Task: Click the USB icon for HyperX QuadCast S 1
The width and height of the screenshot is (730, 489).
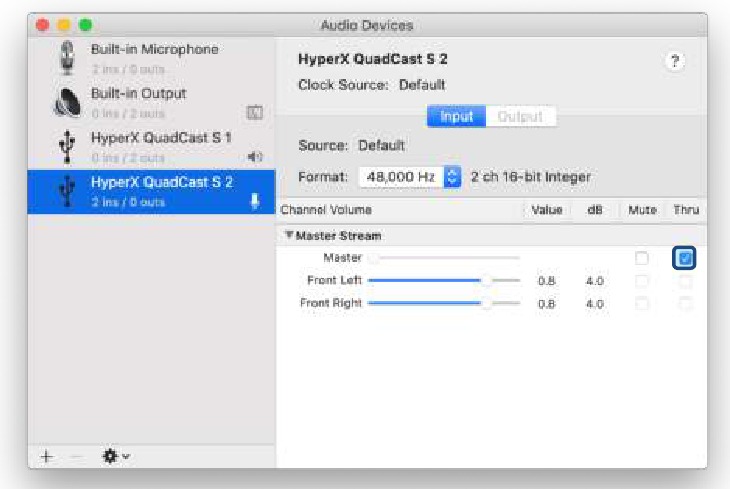Action: point(68,147)
